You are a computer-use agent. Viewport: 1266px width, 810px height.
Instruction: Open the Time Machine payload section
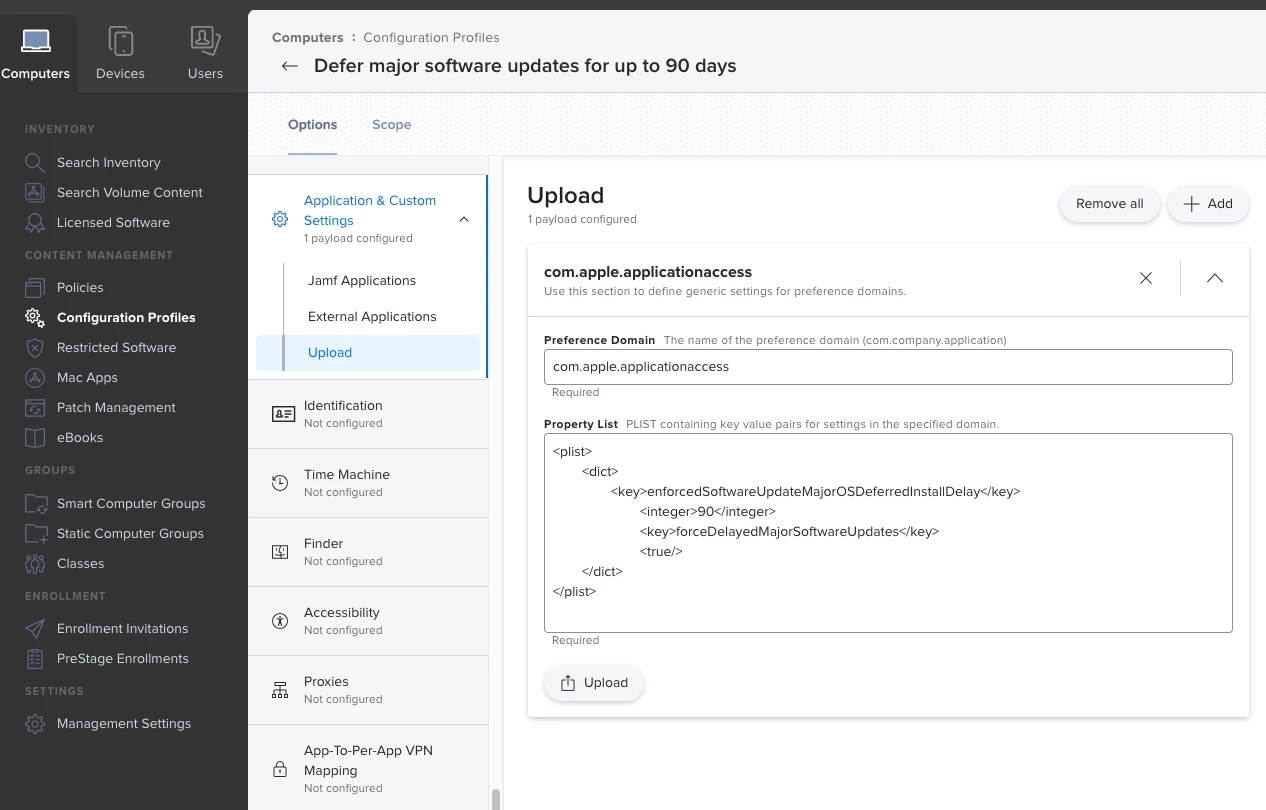(368, 483)
